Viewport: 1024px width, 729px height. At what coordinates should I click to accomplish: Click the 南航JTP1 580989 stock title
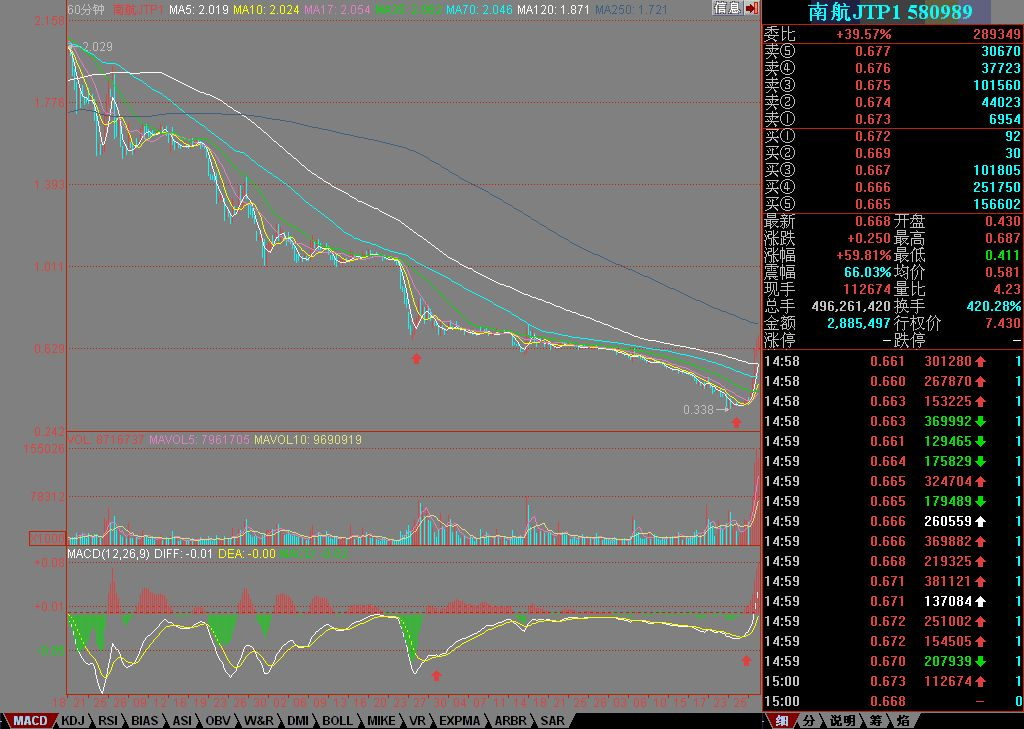891,12
